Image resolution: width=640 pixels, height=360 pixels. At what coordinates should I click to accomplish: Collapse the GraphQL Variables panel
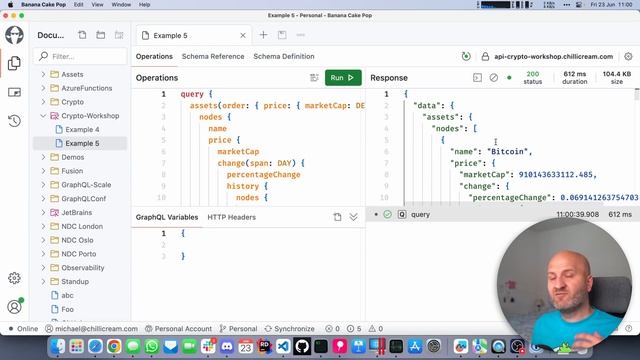click(x=353, y=217)
